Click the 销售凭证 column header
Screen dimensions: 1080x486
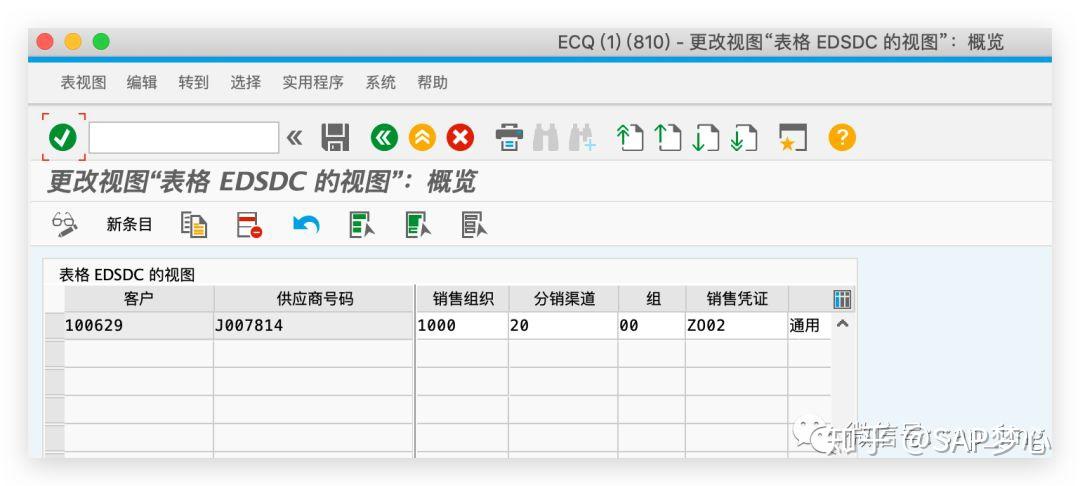[737, 299]
